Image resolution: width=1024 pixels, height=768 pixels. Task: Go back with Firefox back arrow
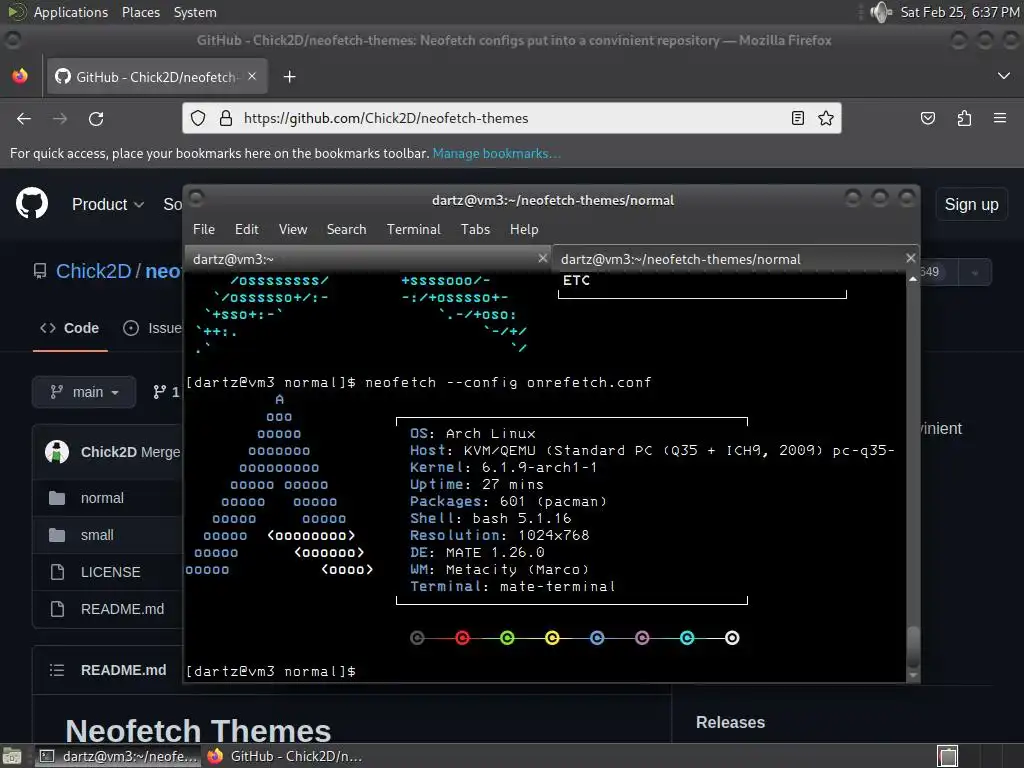(24, 119)
